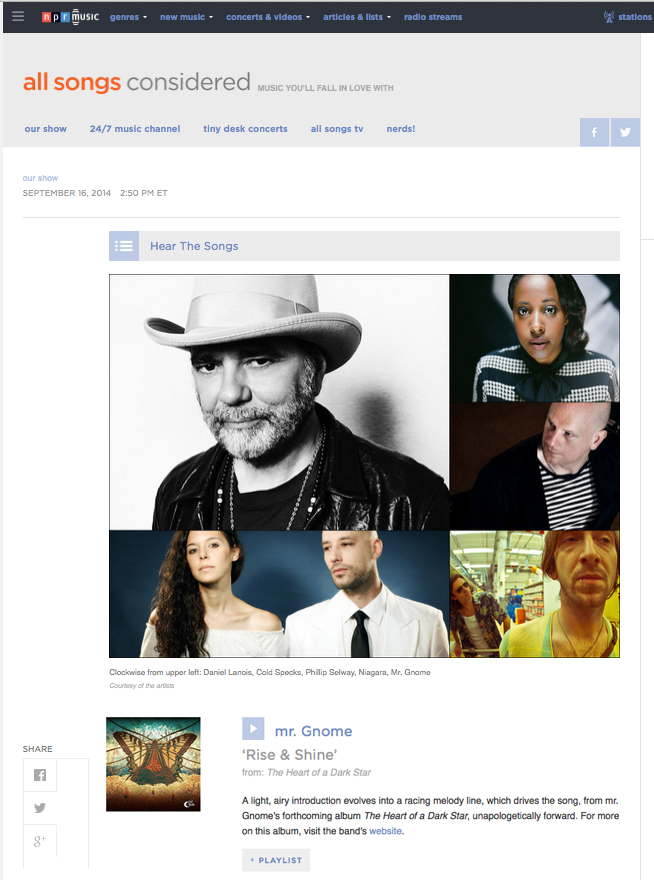Add the song with + PLAYLIST button

[276, 860]
